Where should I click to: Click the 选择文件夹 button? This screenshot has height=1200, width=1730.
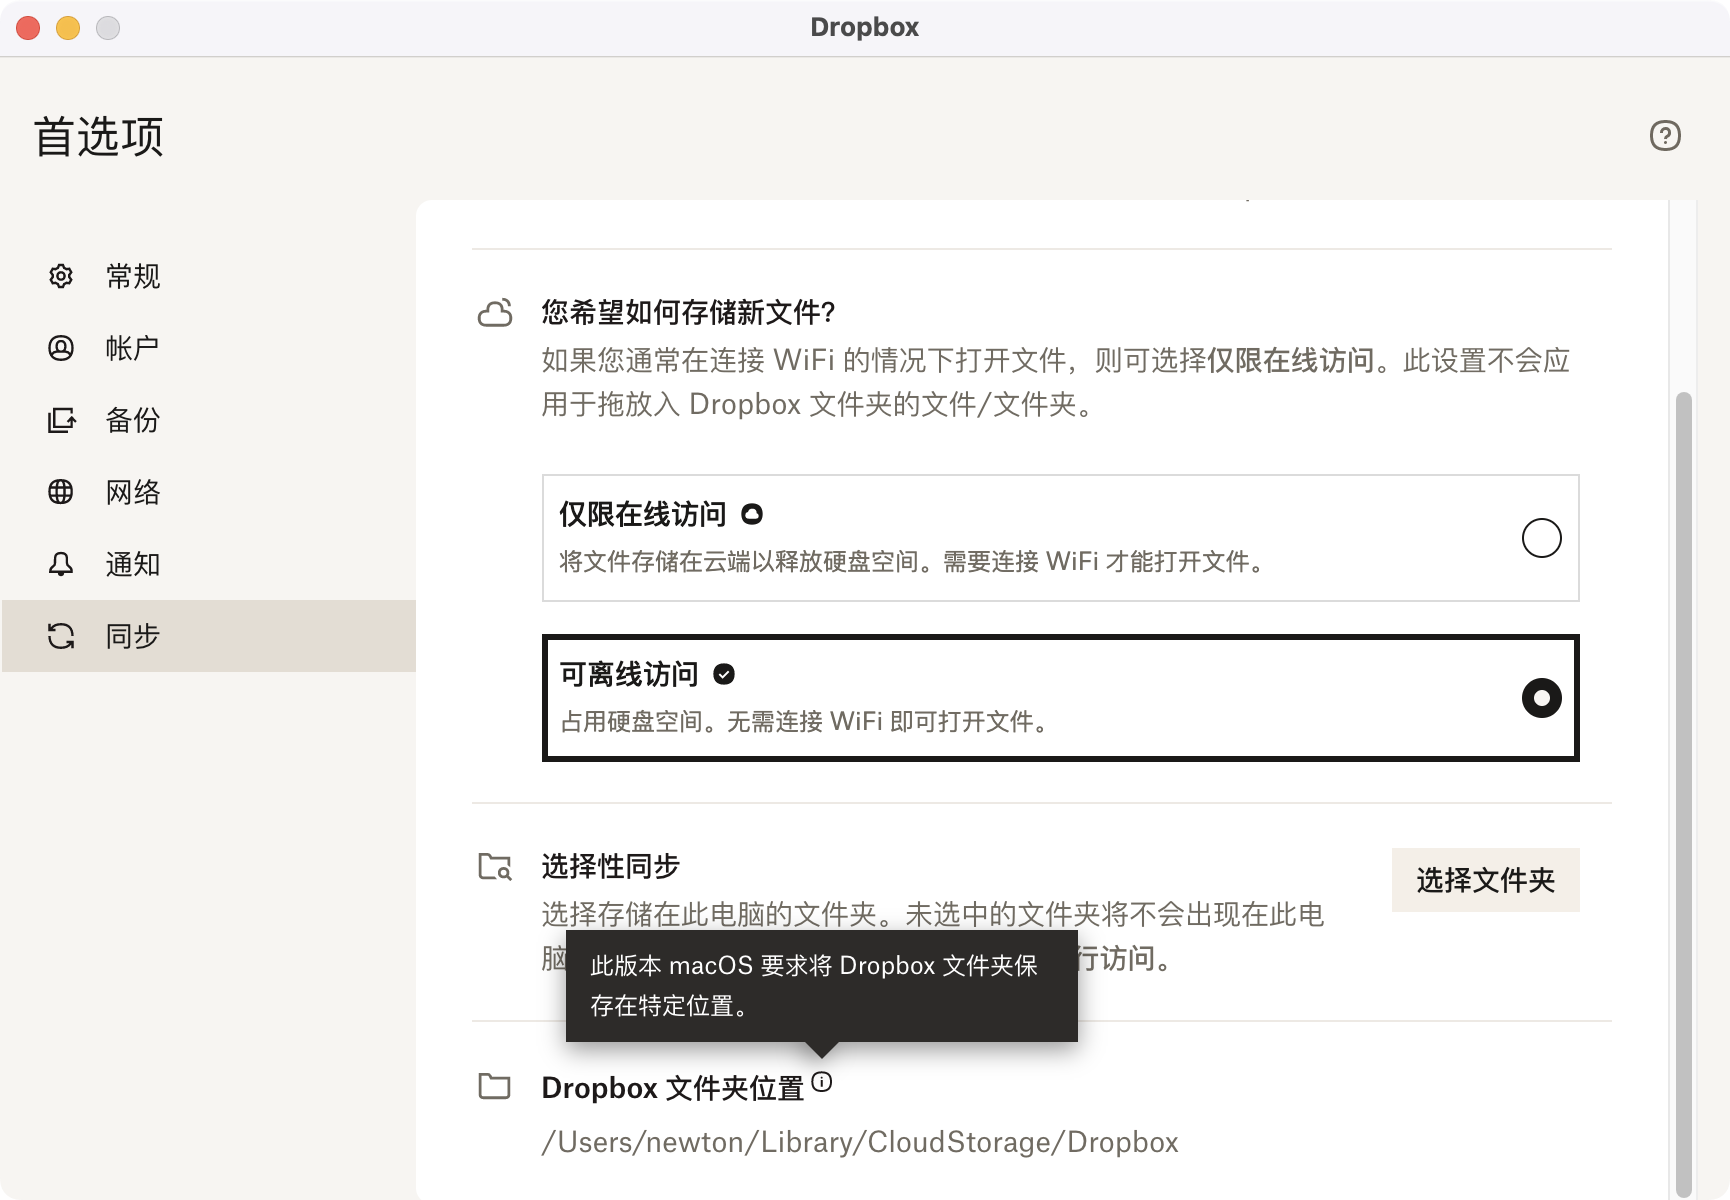coord(1485,880)
